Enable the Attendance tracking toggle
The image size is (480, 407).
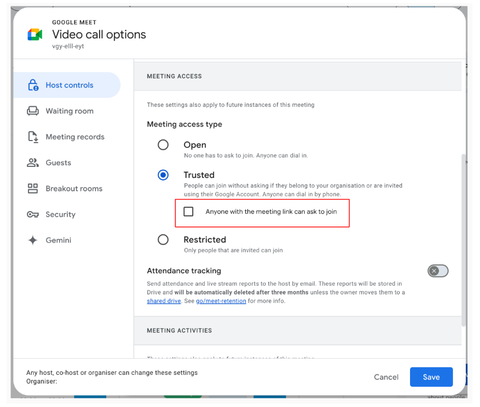coord(438,271)
